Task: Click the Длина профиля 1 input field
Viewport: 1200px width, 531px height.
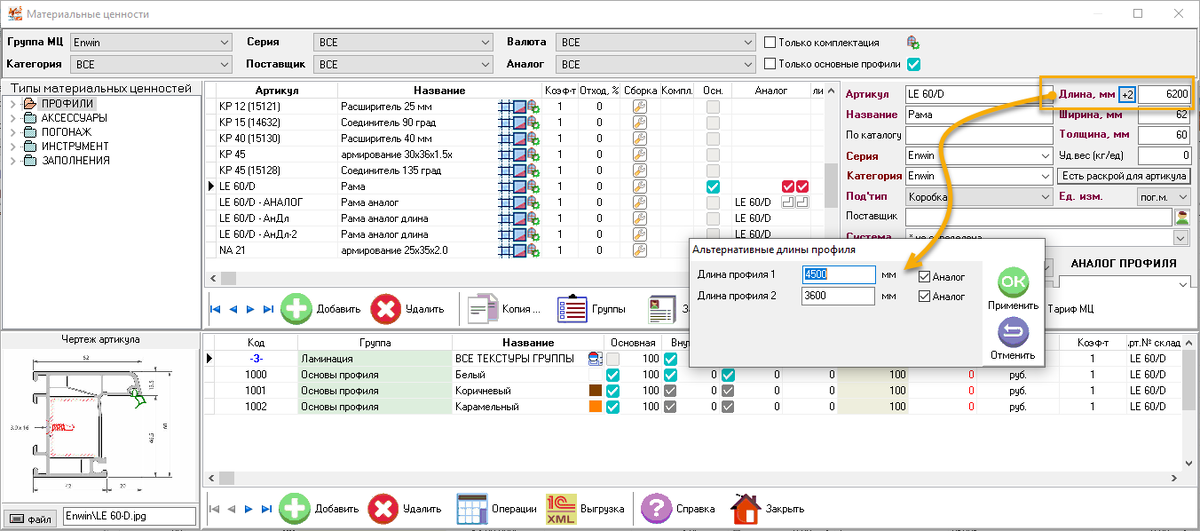Action: pyautogui.click(x=838, y=275)
